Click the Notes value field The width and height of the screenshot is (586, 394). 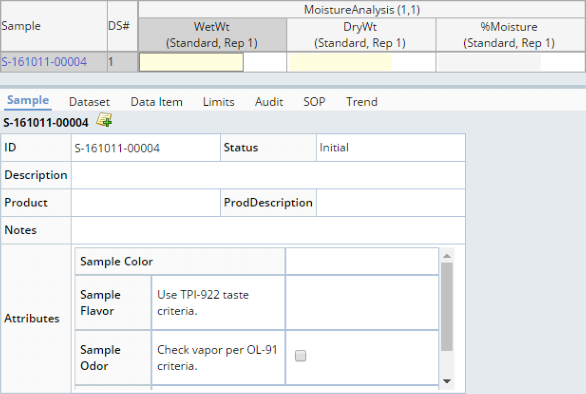[268, 230]
